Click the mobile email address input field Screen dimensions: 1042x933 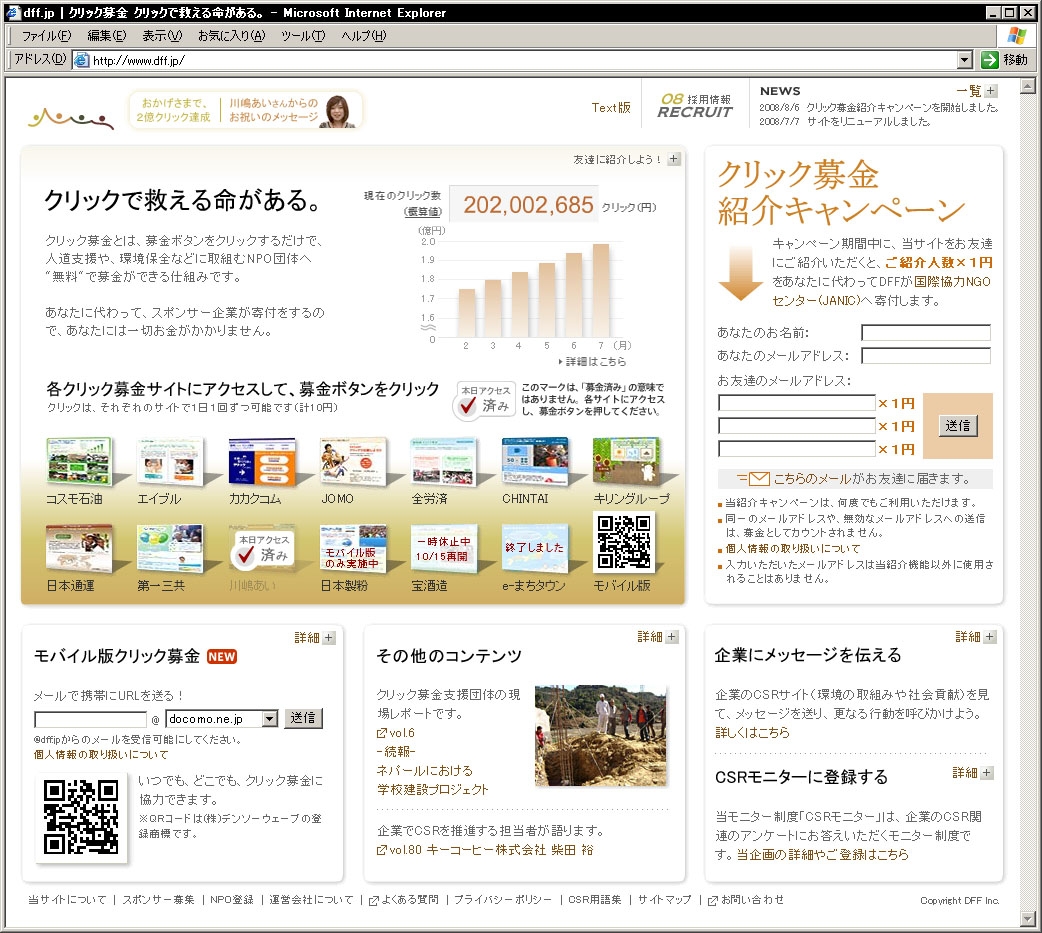90,719
